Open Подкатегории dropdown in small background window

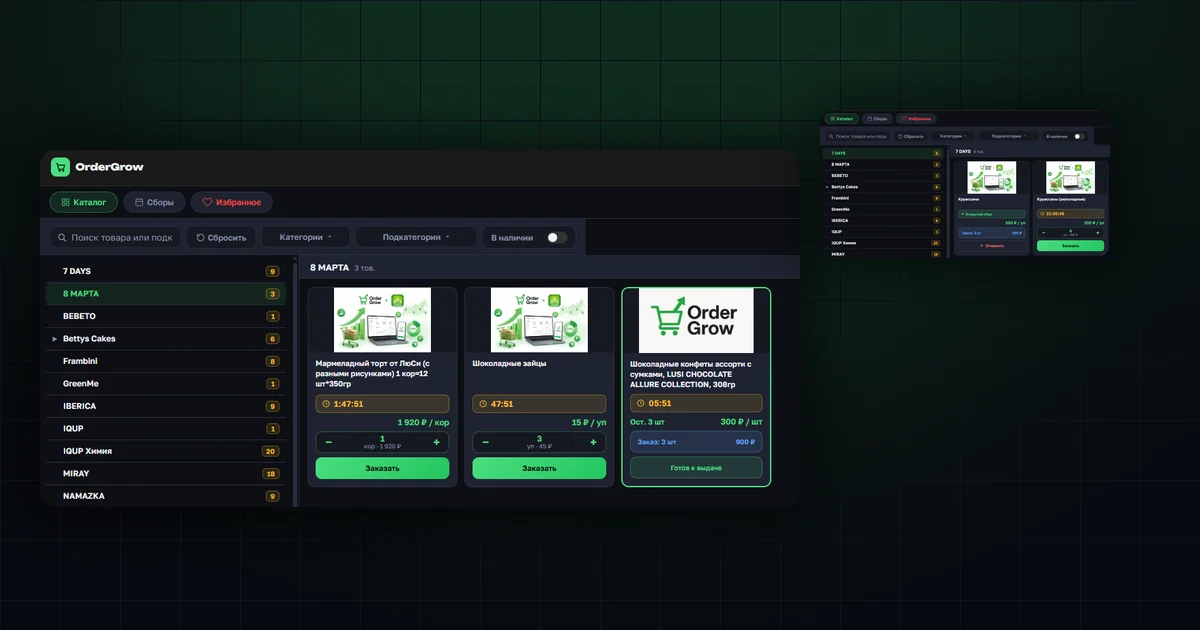coord(1009,136)
